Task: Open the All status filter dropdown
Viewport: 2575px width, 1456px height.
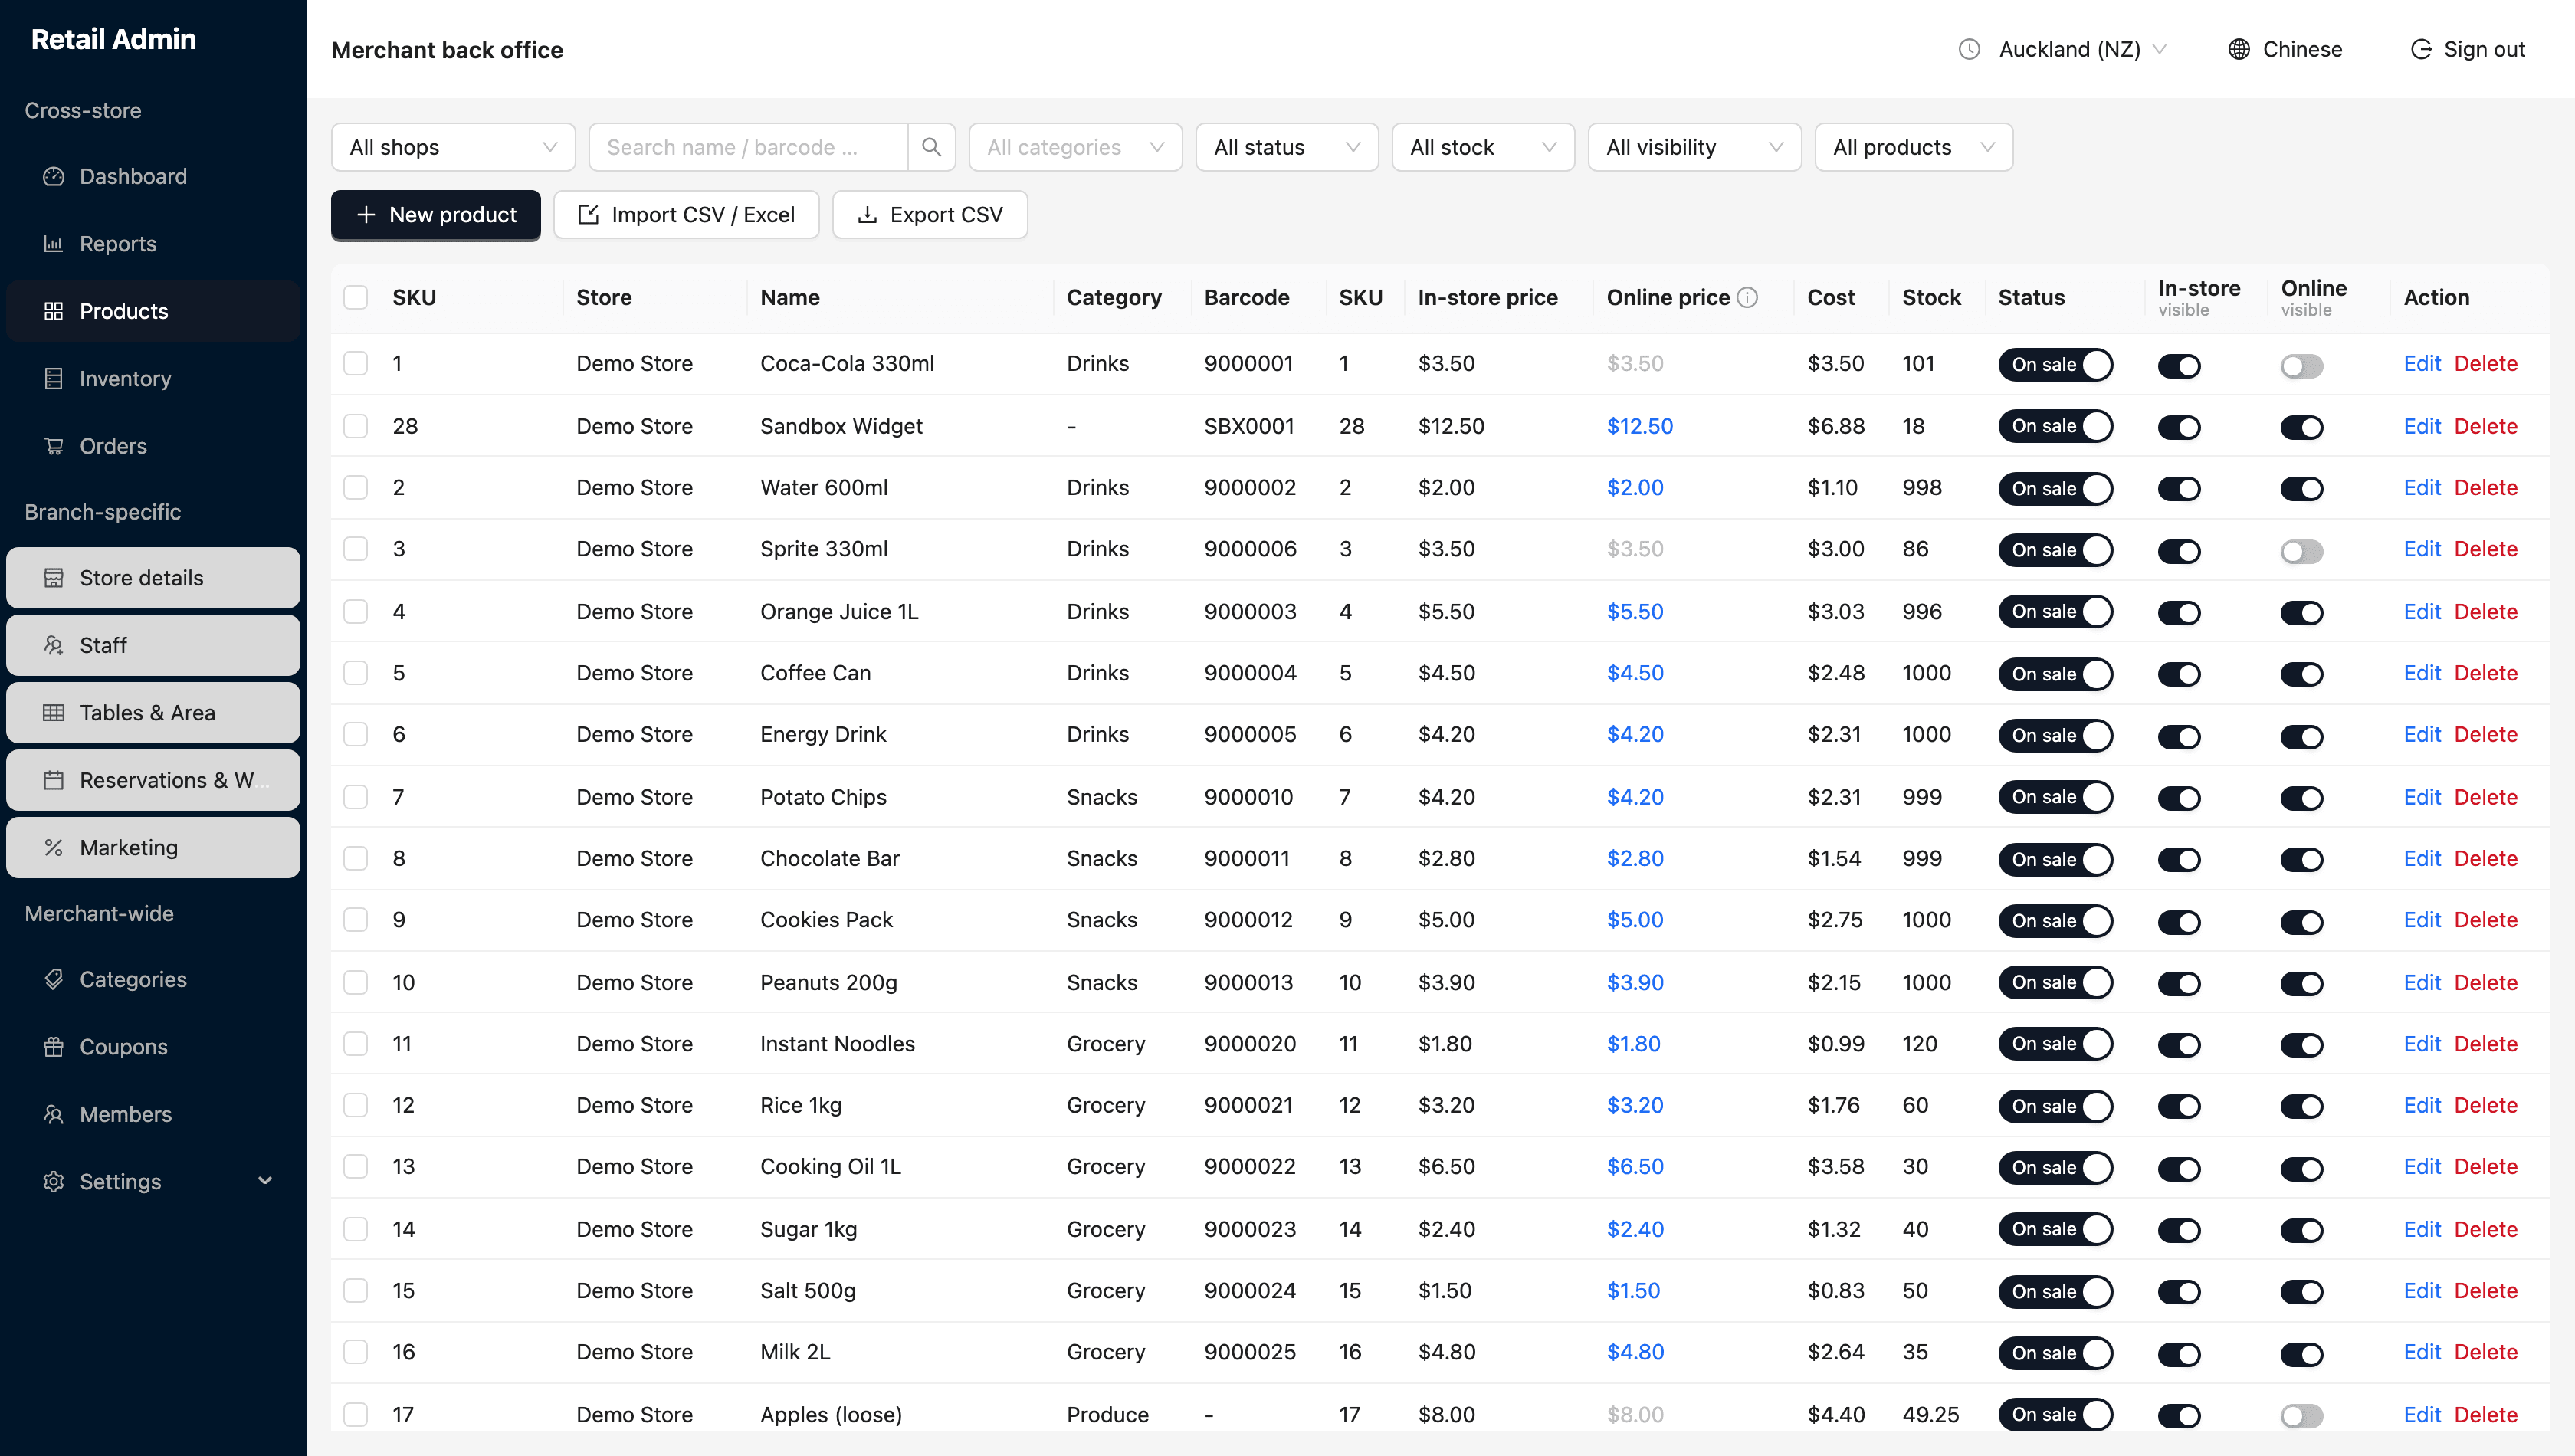Action: pyautogui.click(x=1286, y=147)
